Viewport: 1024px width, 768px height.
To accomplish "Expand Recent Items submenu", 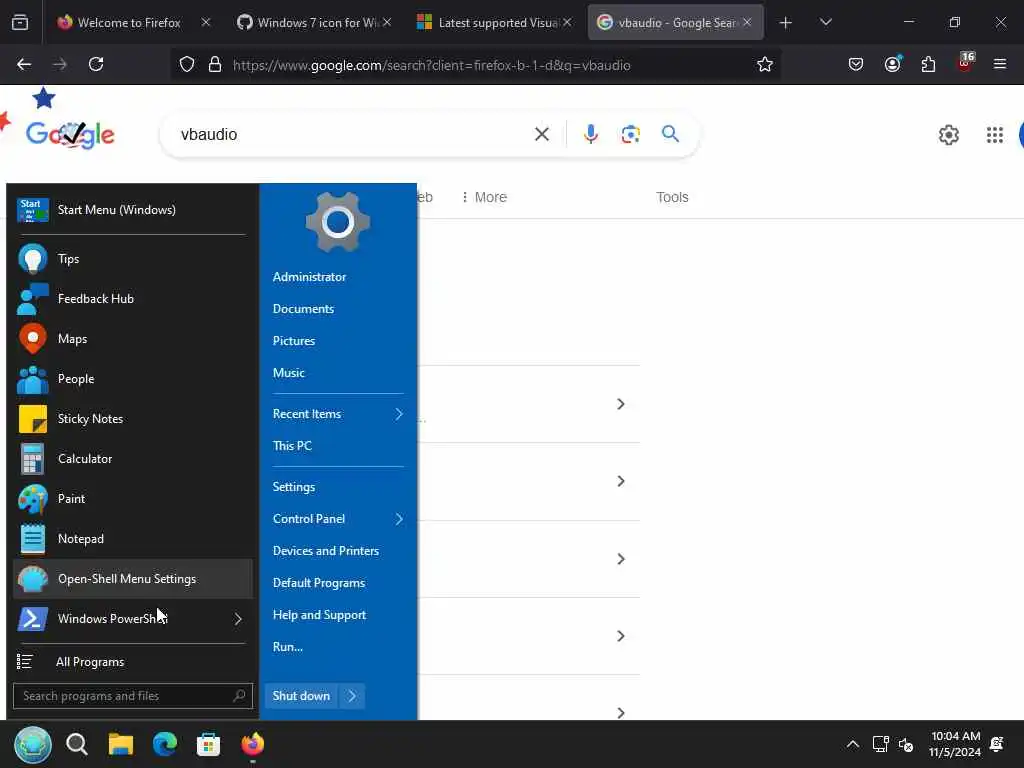I will tap(398, 414).
